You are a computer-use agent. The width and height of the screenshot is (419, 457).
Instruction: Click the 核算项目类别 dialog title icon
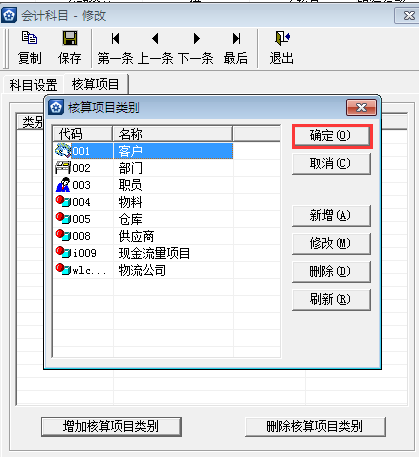56,107
